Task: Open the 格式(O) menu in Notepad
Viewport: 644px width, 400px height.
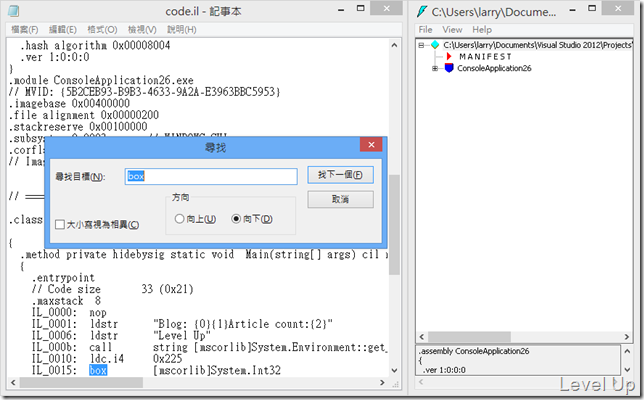Action: click(102, 30)
